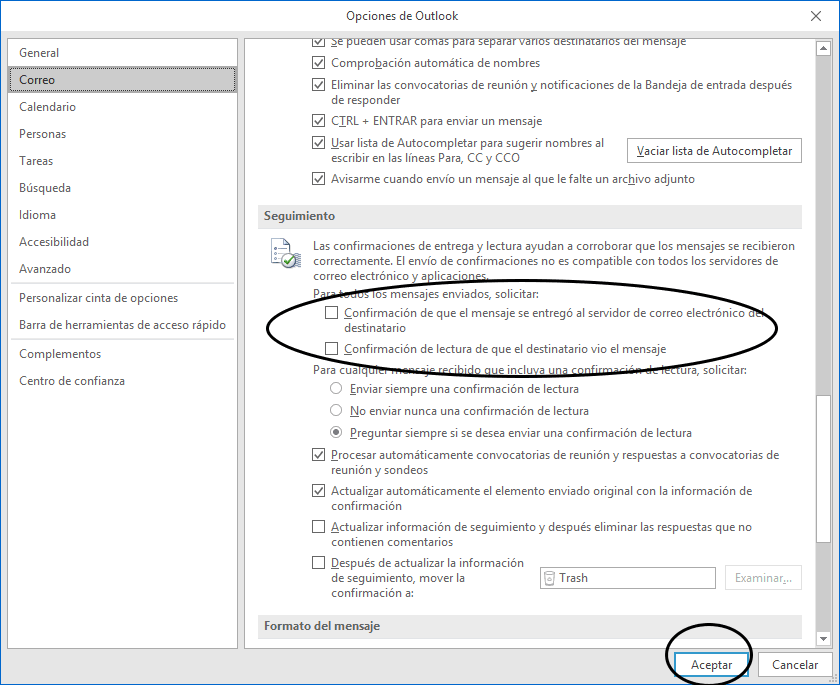The height and width of the screenshot is (685, 840).
Task: Click the Examinar button
Action: point(763,578)
